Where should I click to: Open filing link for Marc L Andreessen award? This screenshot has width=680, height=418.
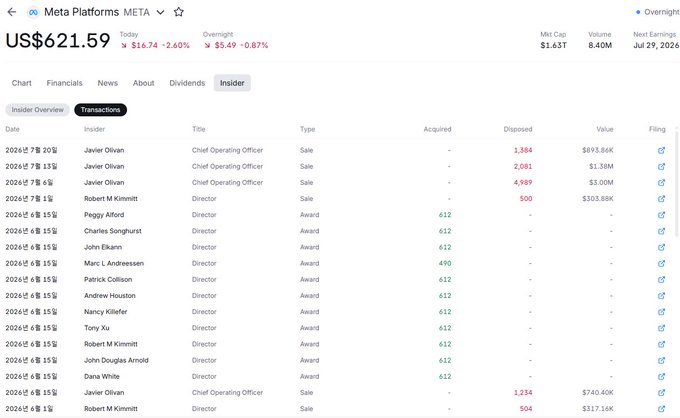[661, 264]
